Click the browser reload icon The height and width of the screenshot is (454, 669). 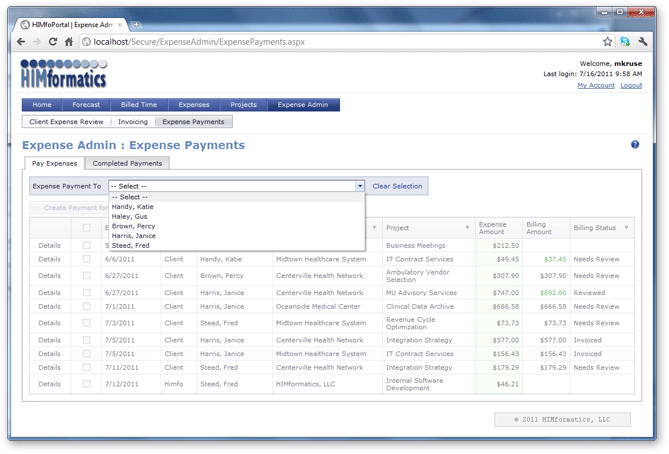54,42
